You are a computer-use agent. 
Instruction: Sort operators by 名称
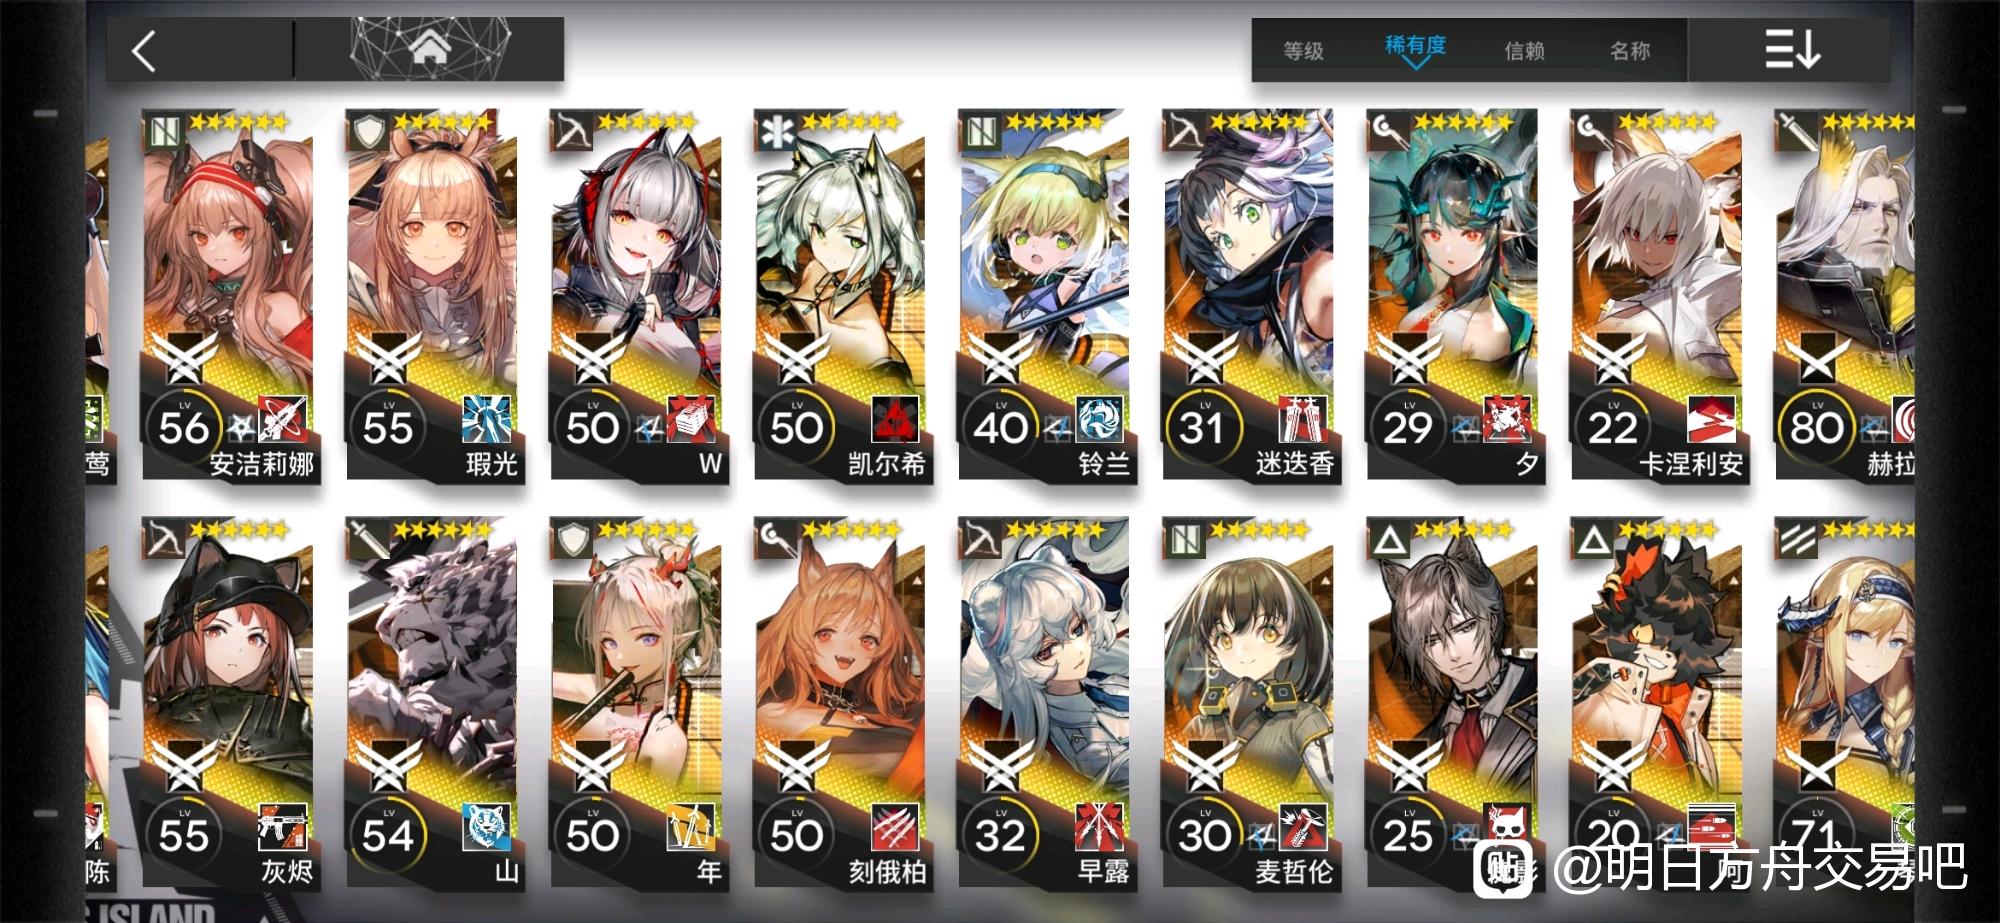[x=1630, y=51]
